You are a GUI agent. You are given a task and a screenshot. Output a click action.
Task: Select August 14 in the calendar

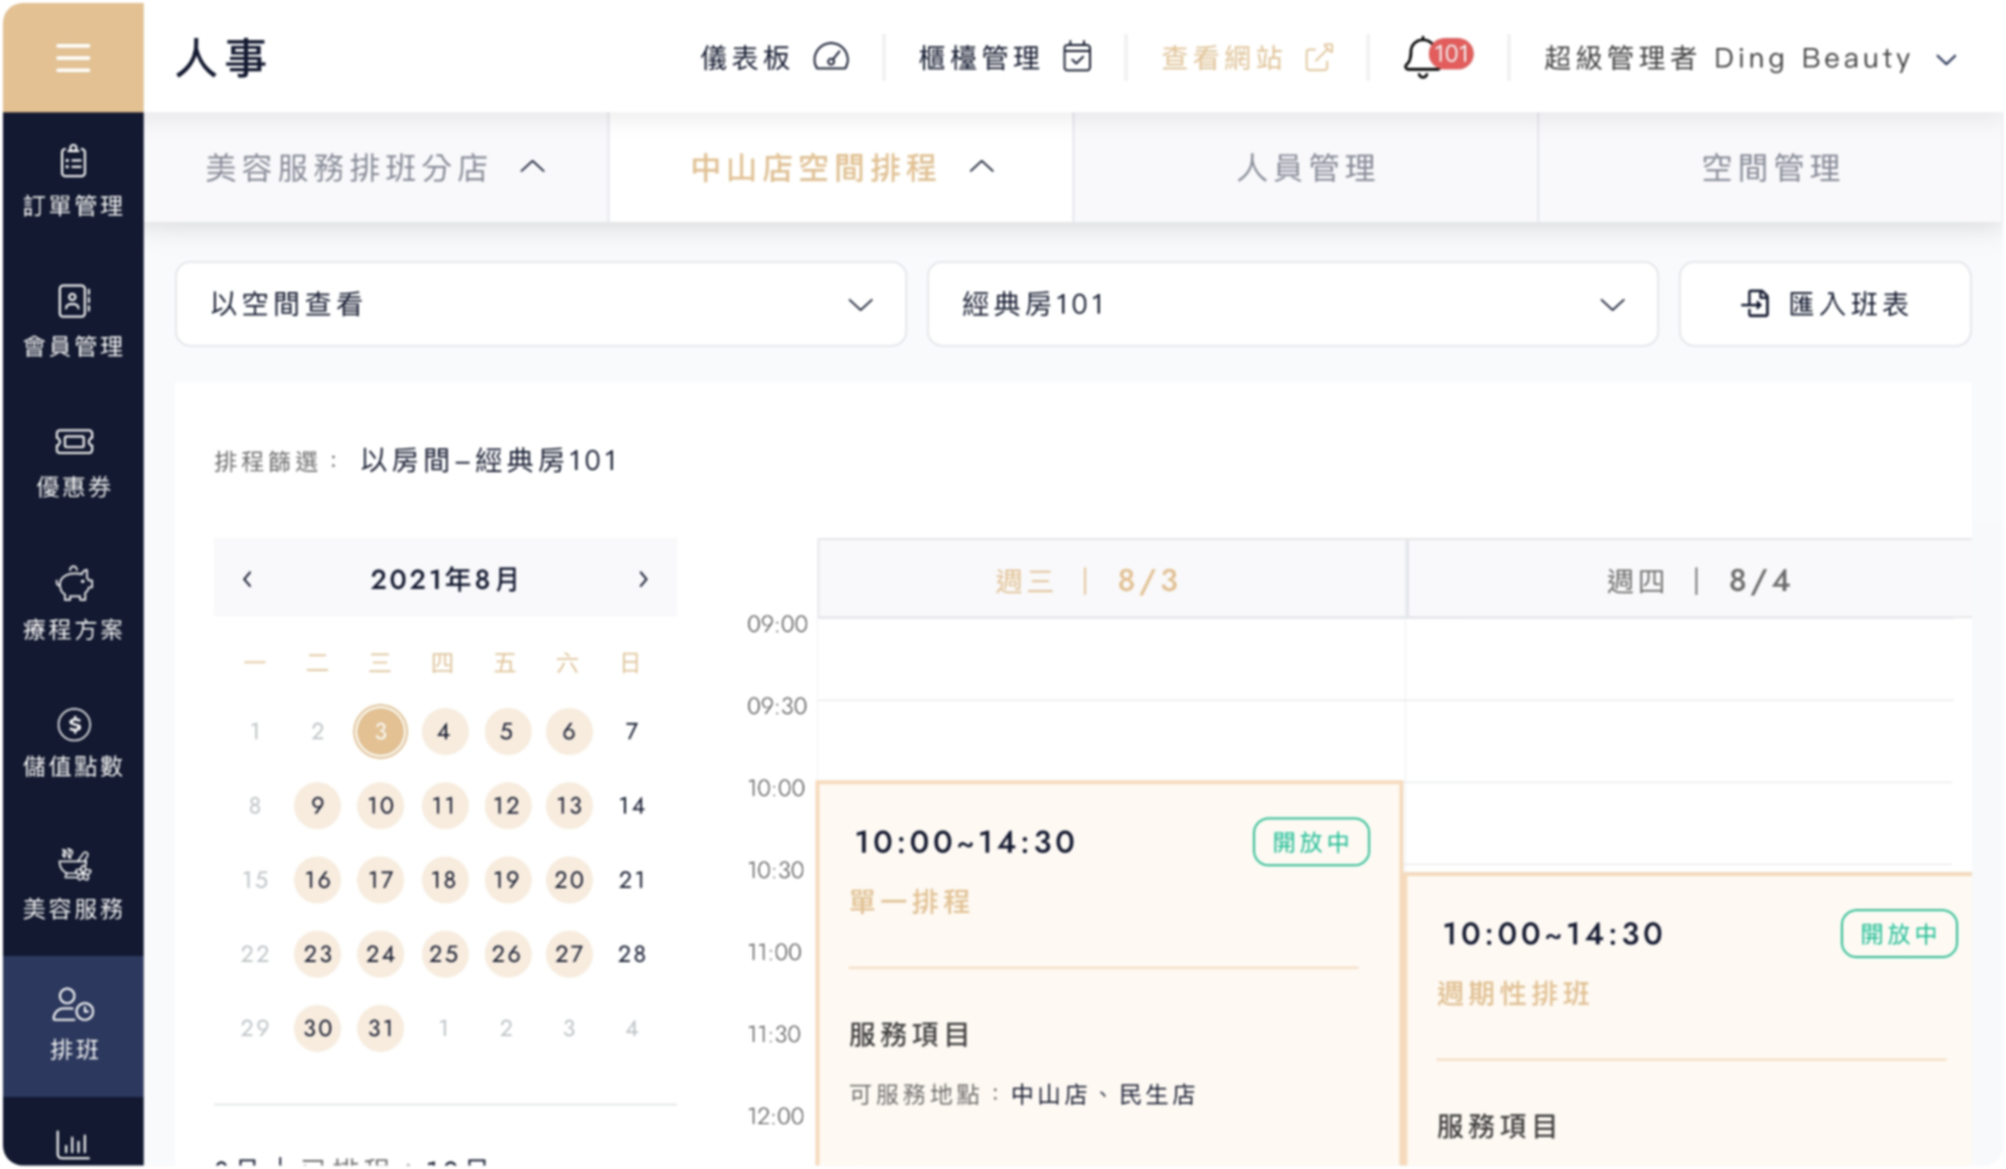(x=631, y=805)
